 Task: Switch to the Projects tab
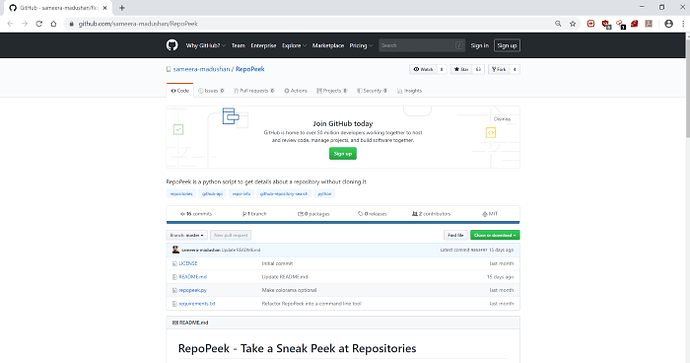click(332, 91)
